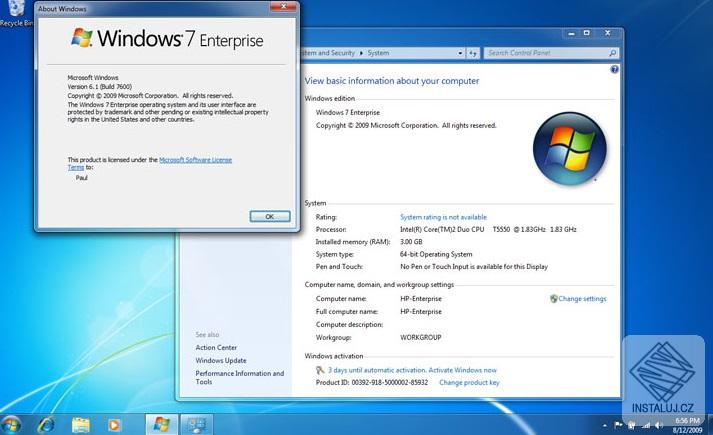Select the '3.00 GB' memory value

[411, 242]
